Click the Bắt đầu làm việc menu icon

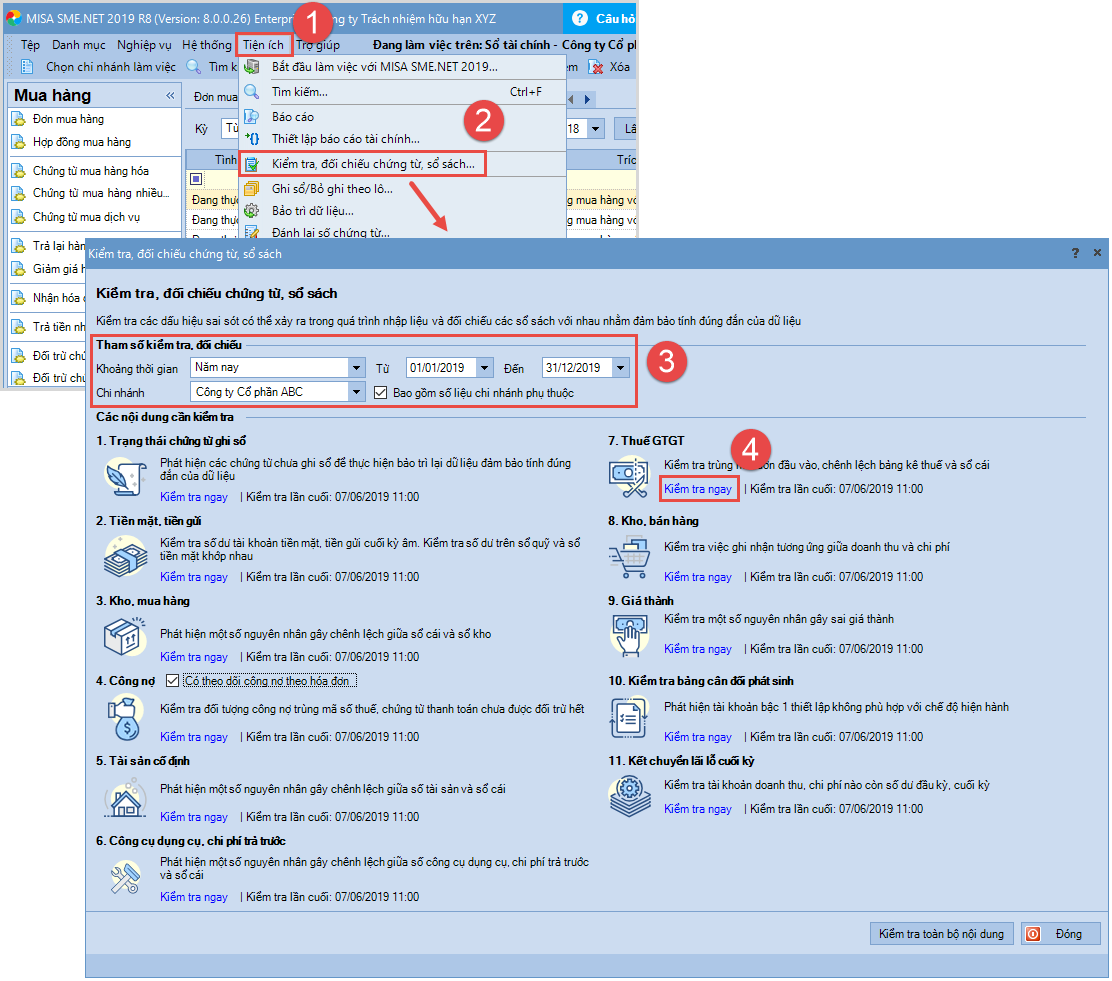click(252, 67)
